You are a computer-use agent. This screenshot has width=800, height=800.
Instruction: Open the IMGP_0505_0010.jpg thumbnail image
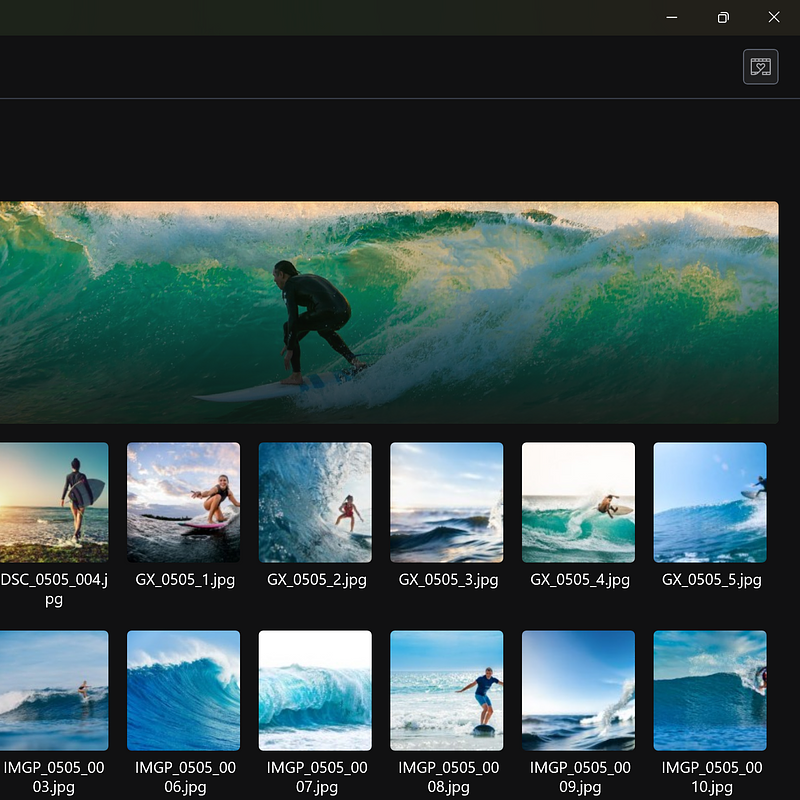(x=710, y=690)
